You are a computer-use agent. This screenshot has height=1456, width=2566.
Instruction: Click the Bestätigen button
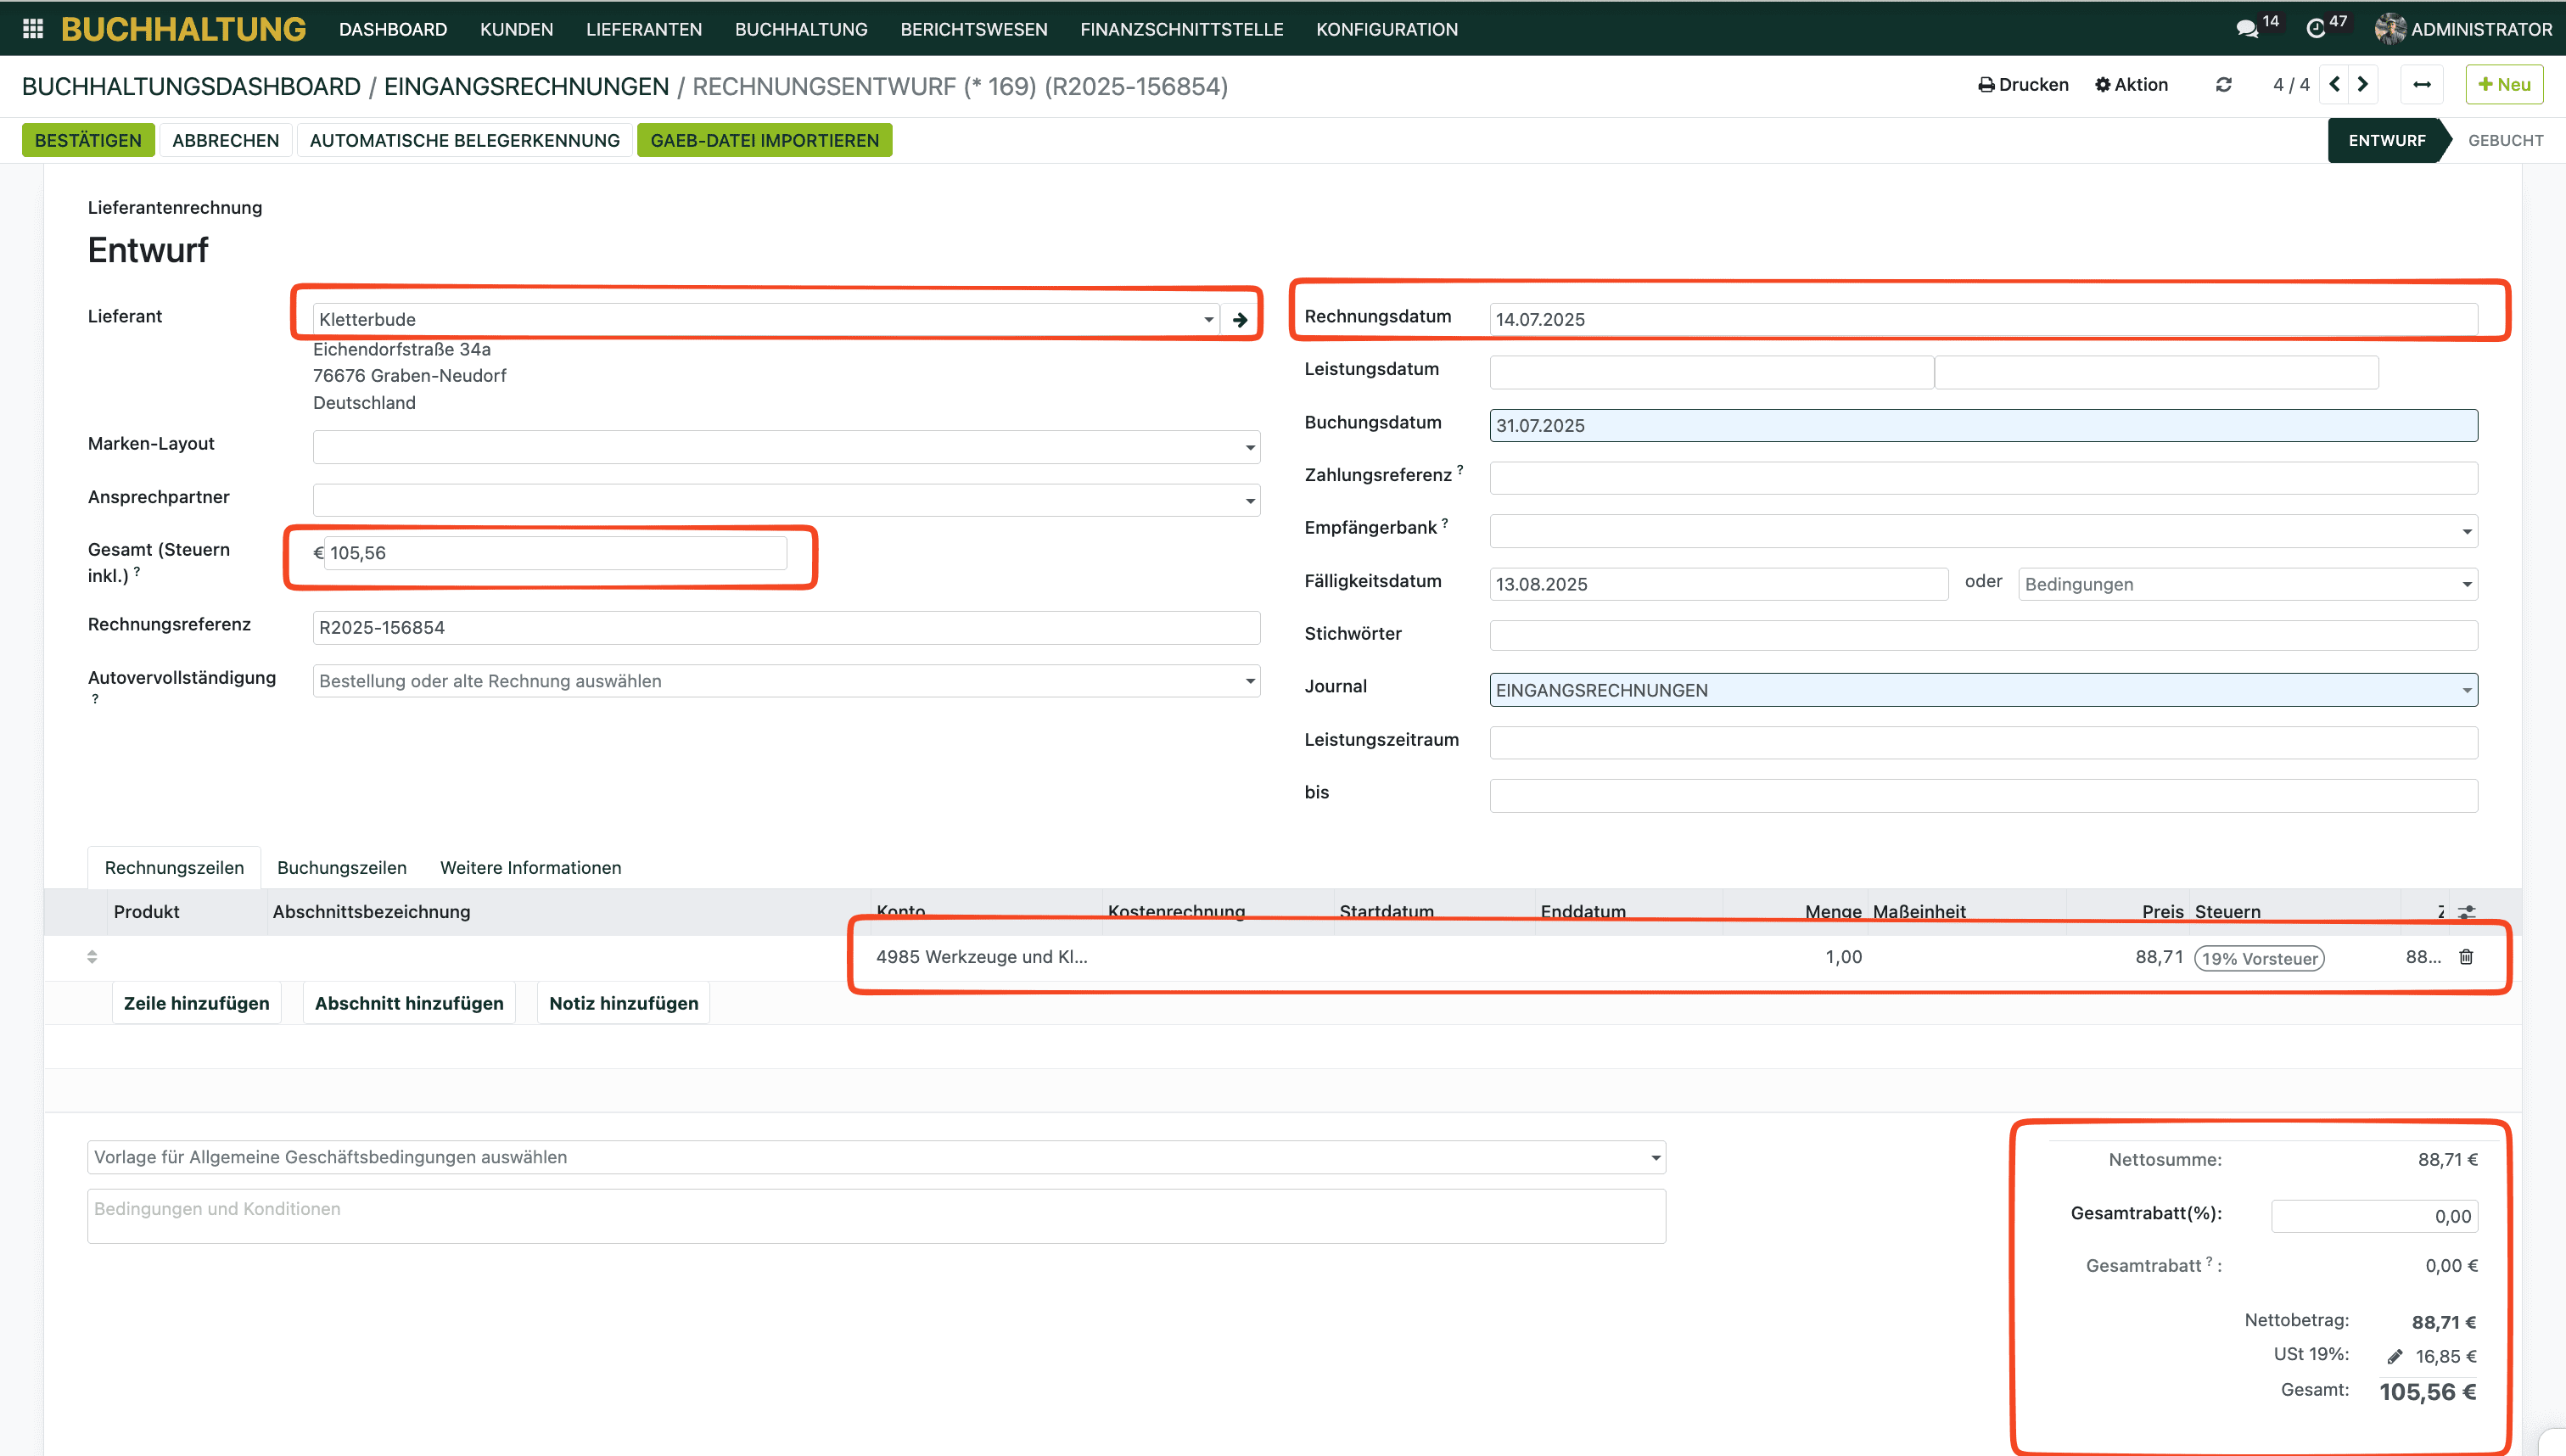tap(88, 140)
